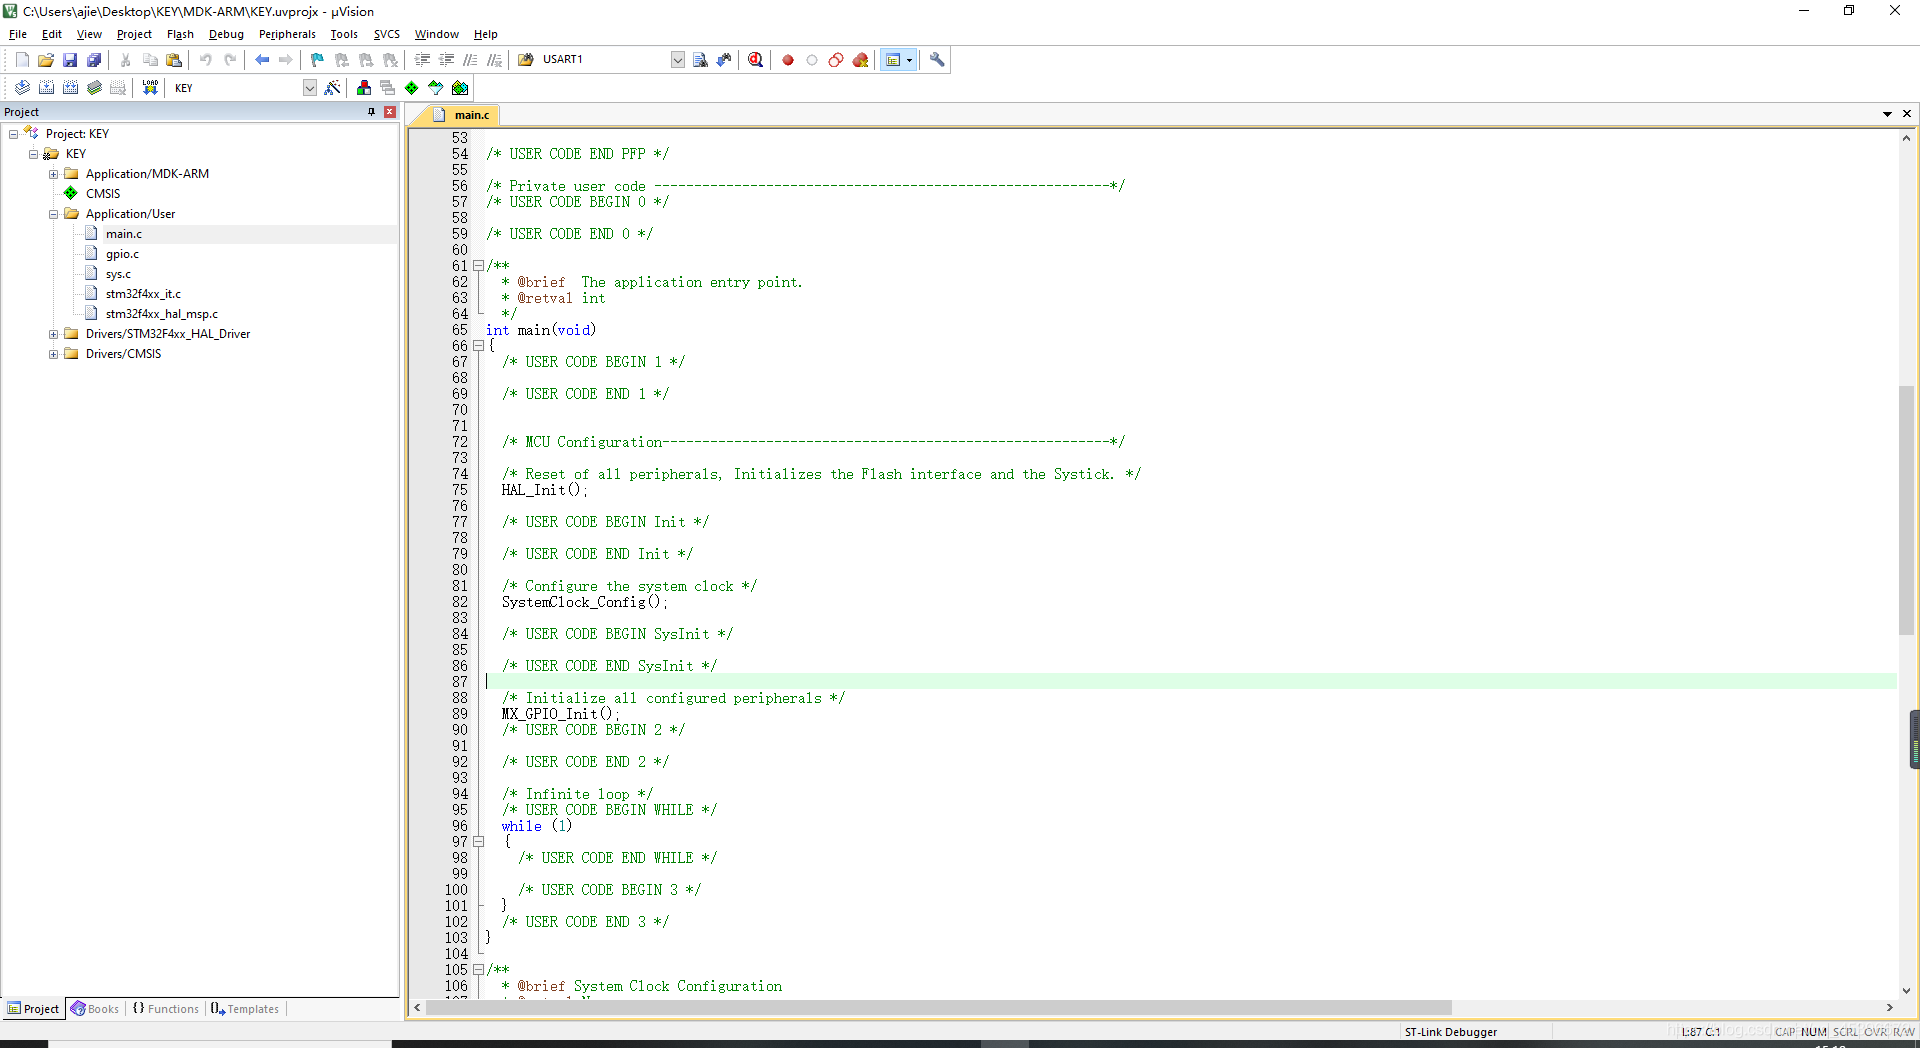Click the editor scroll down arrow

point(1906,990)
